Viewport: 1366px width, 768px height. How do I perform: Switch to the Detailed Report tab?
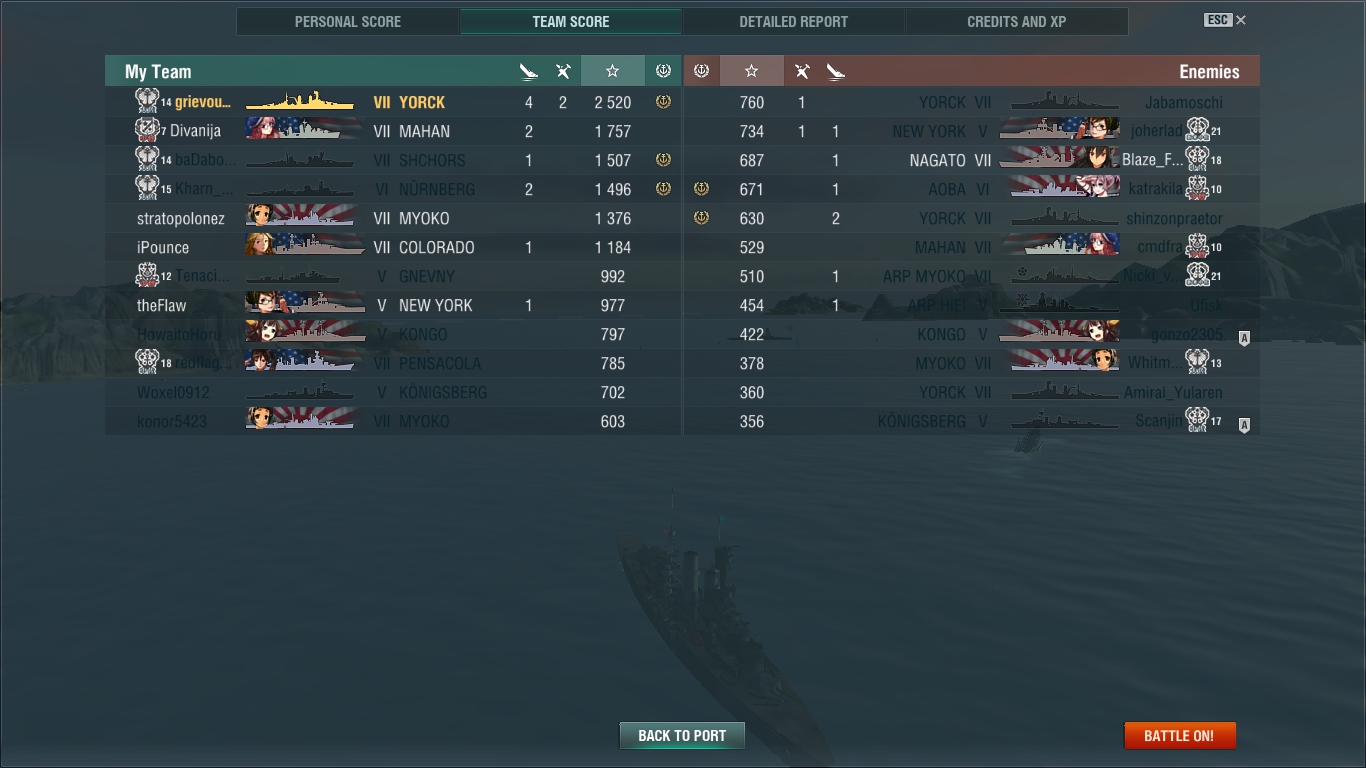[794, 21]
